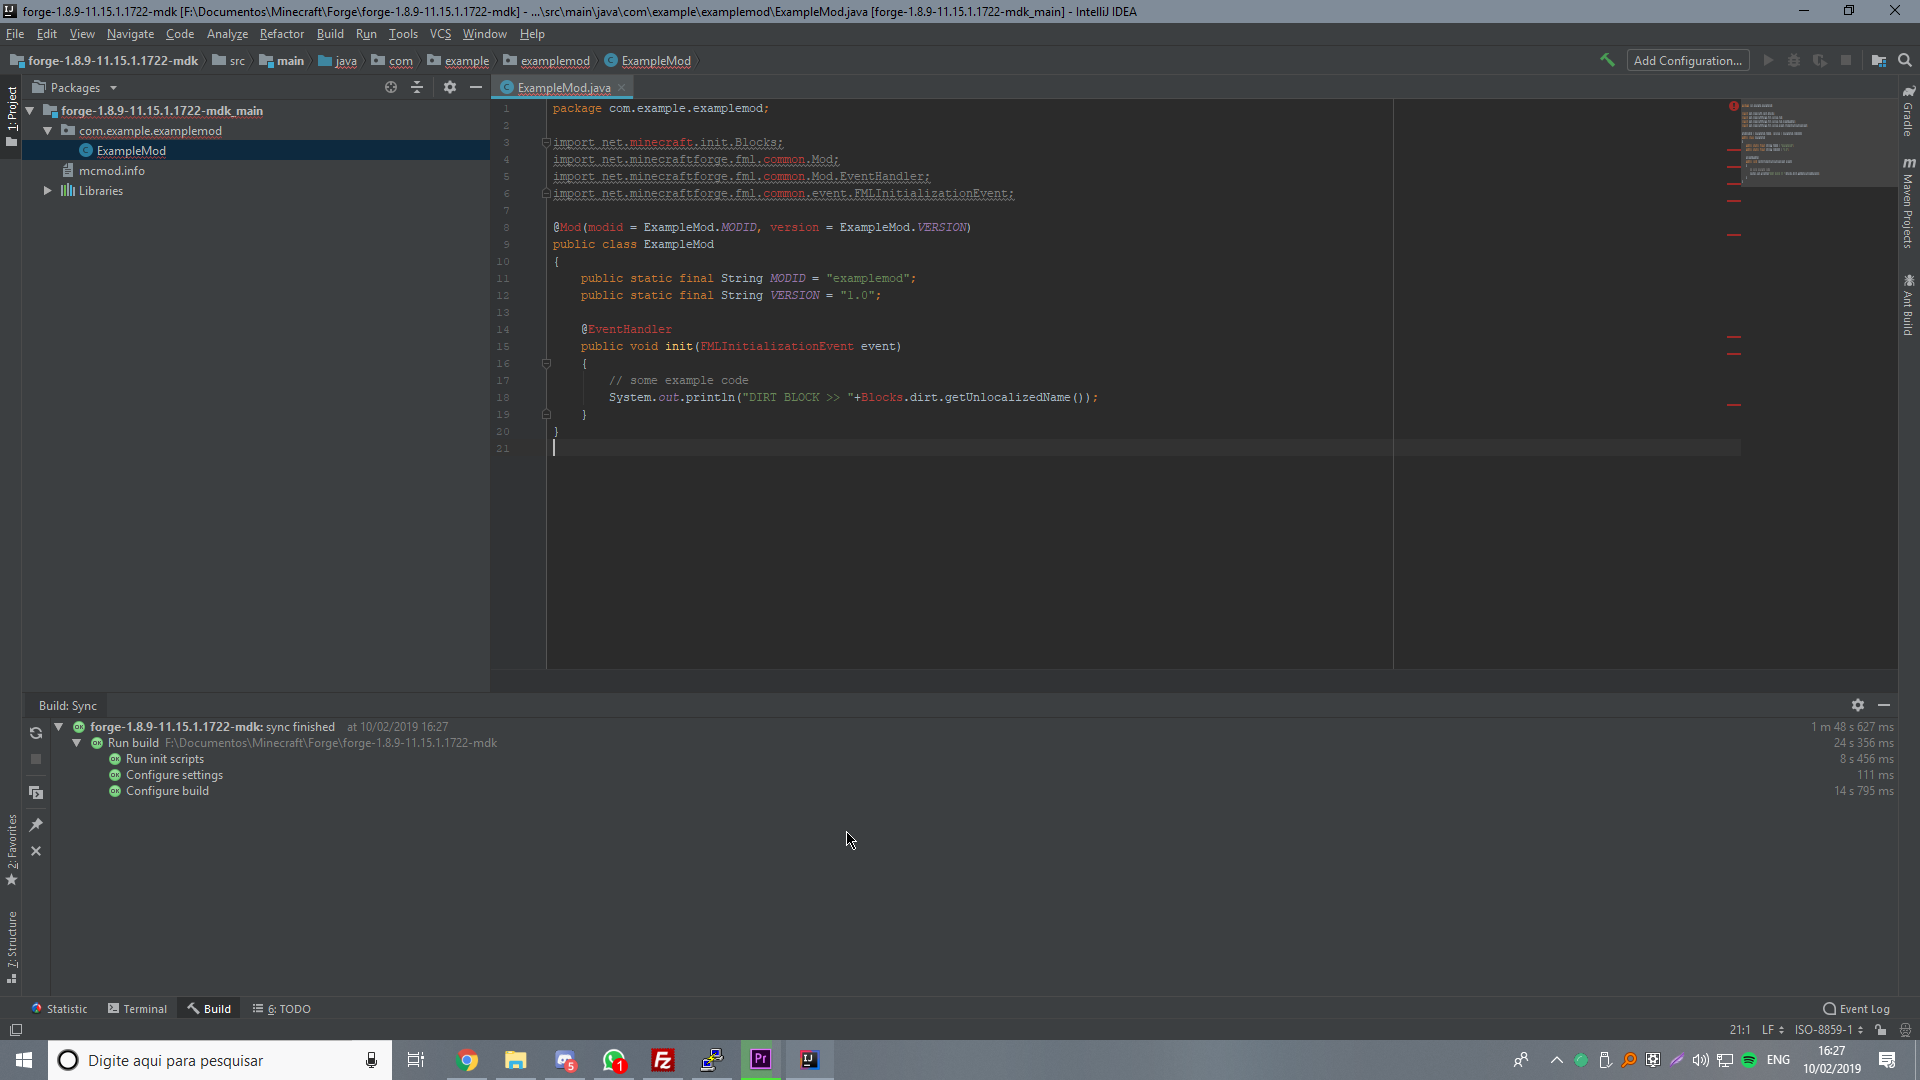Click the inspections profile icon in status bar
The image size is (1920, 1080).
click(1905, 1030)
